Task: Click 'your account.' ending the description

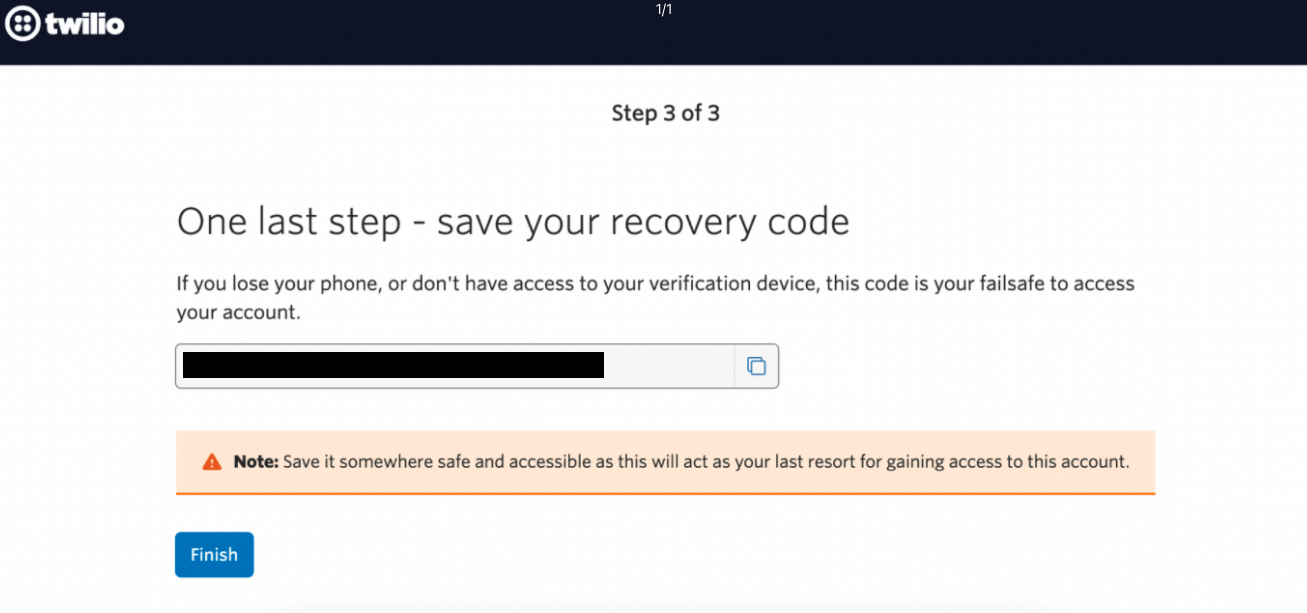Action: [x=239, y=312]
